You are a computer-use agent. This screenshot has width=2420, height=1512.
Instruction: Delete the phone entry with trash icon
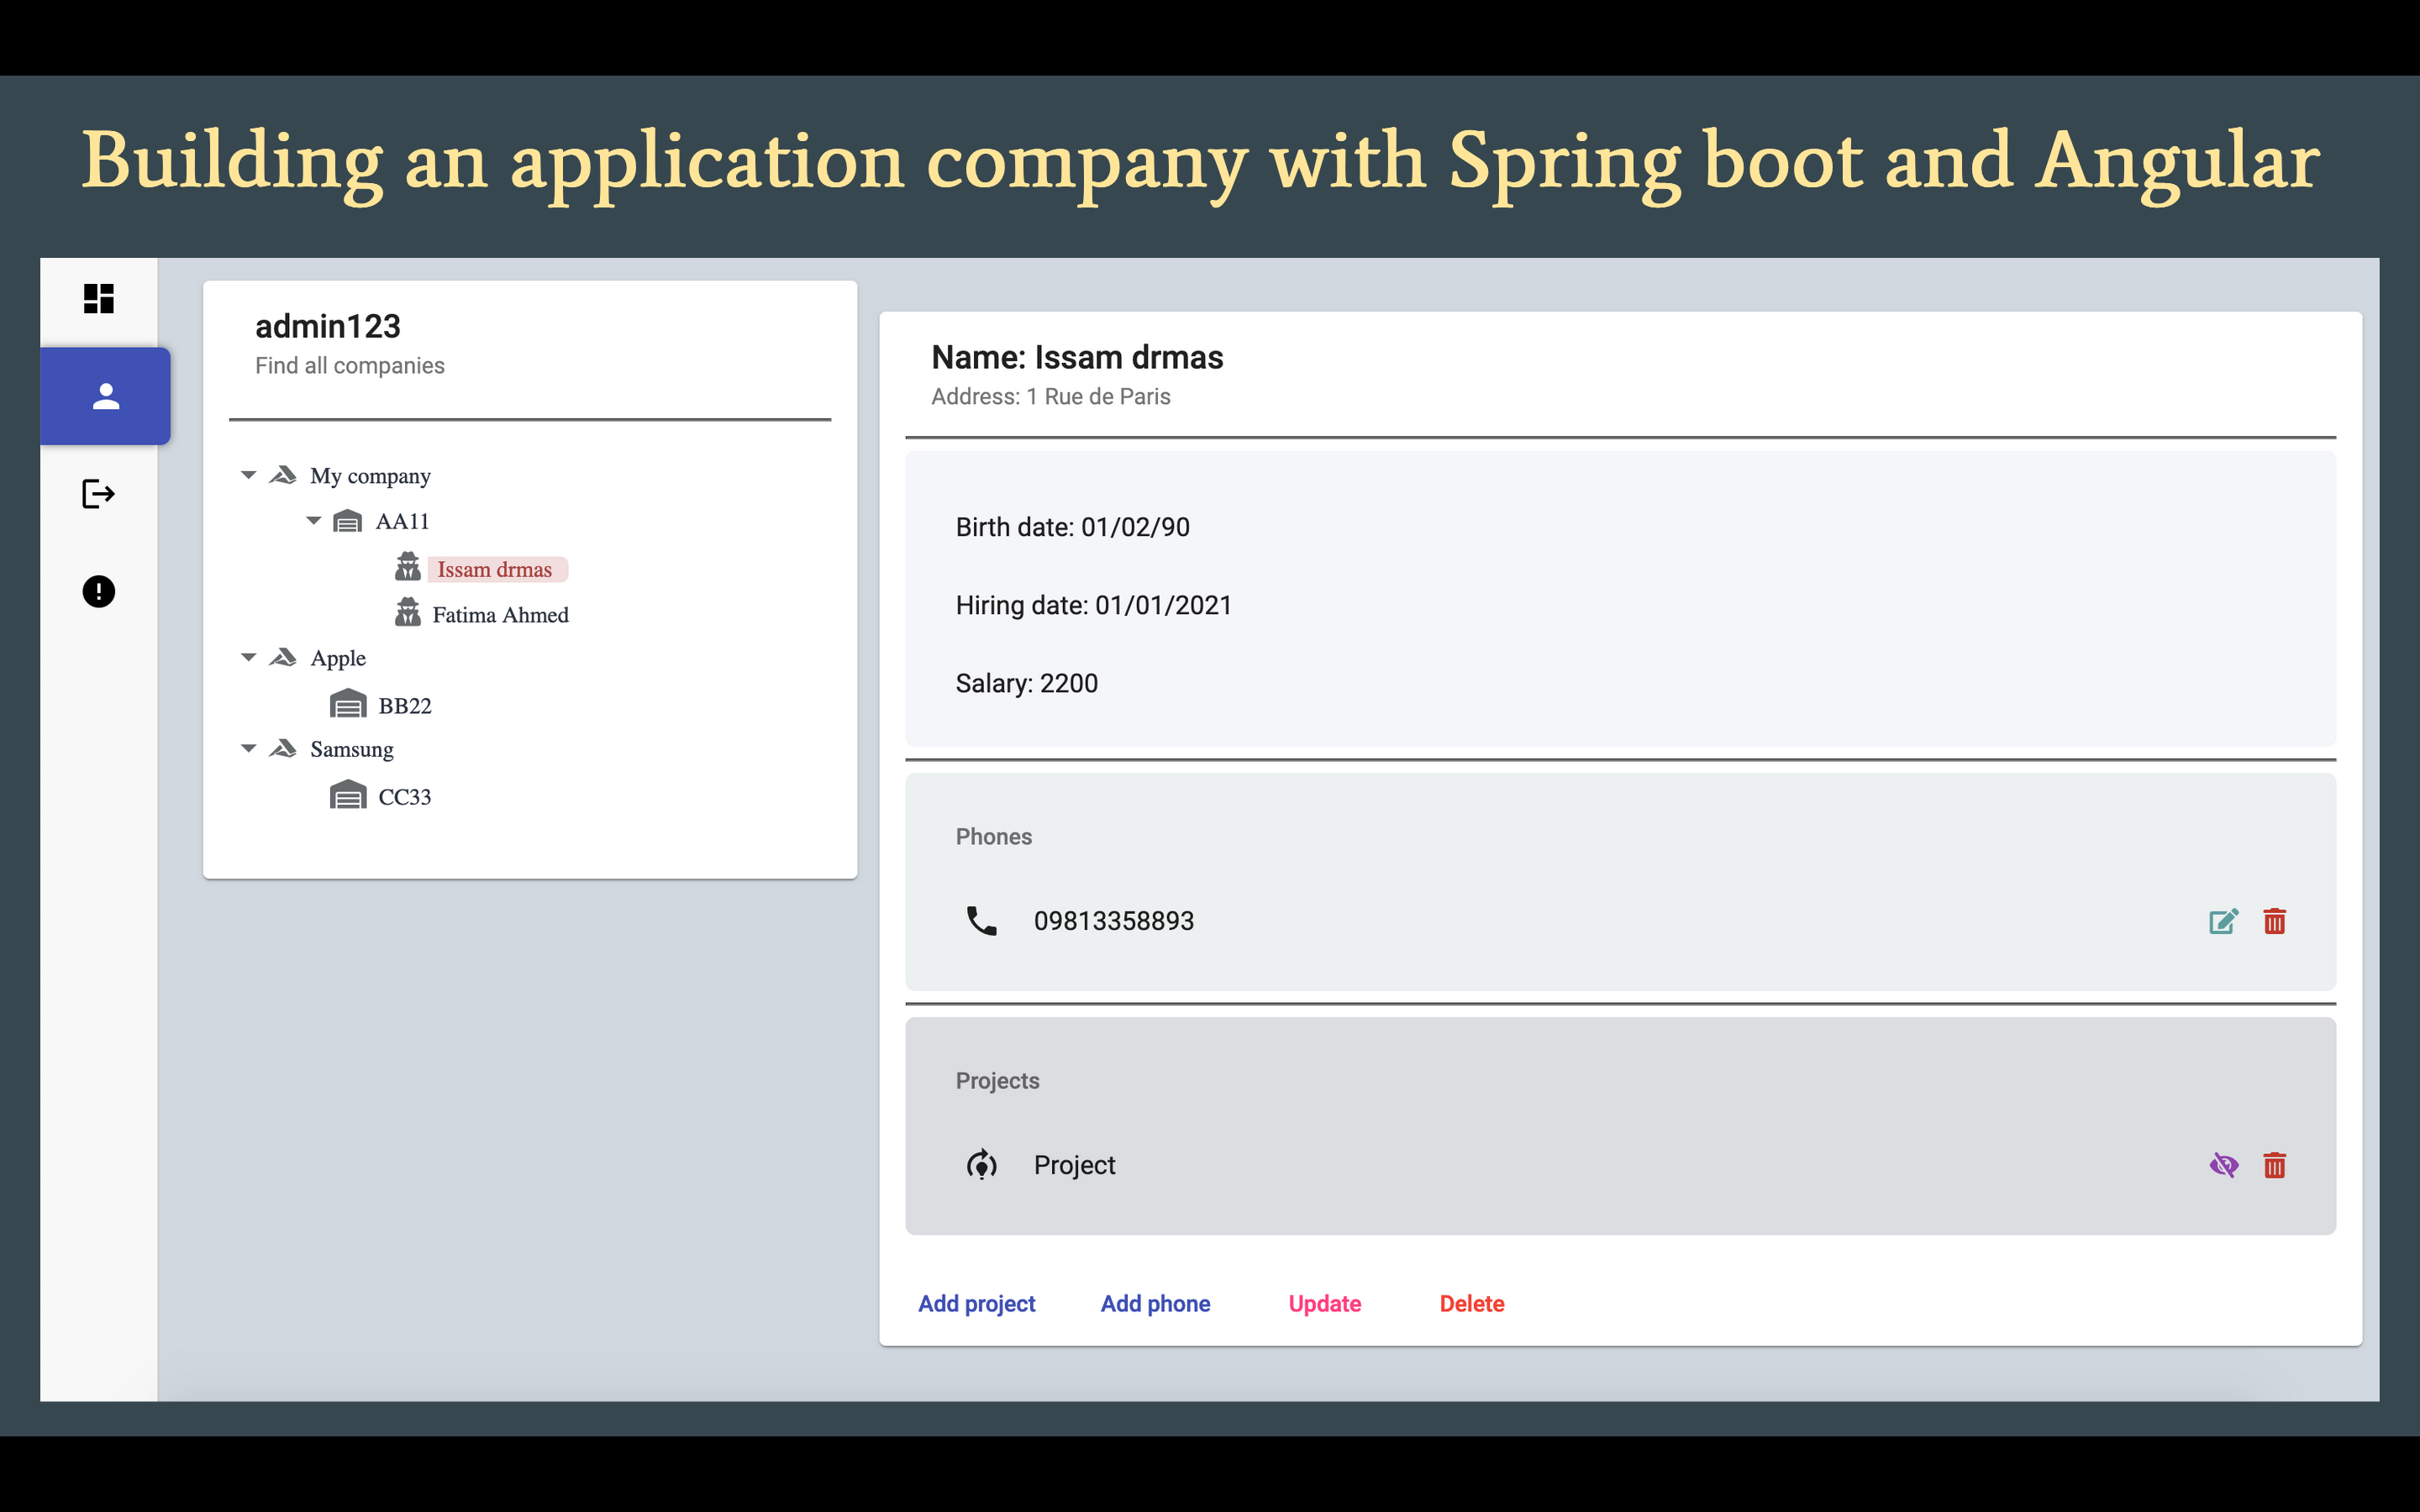[x=2274, y=921]
